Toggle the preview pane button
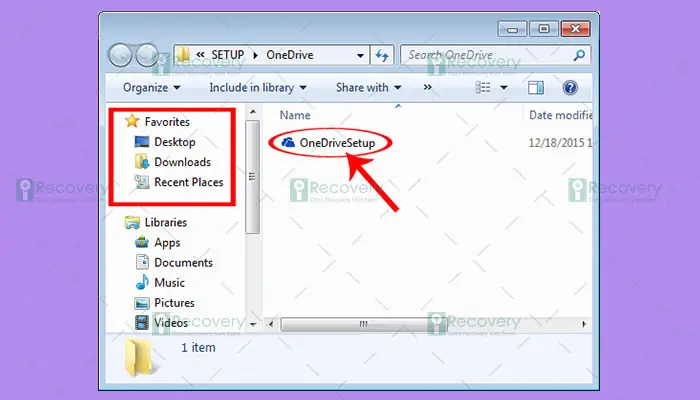This screenshot has width=700, height=400. [x=536, y=88]
